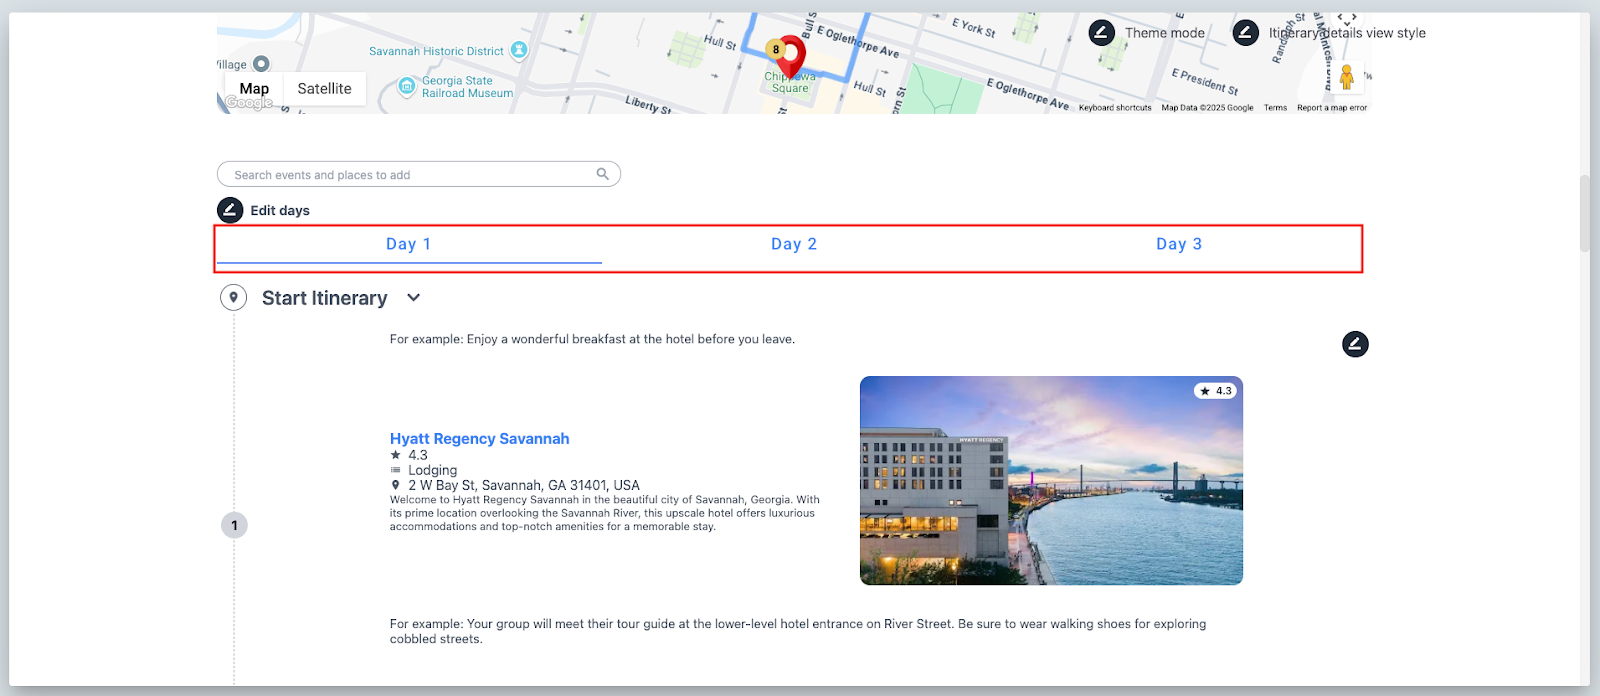Open the map Terms link
The image size is (1600, 696).
pos(1275,107)
